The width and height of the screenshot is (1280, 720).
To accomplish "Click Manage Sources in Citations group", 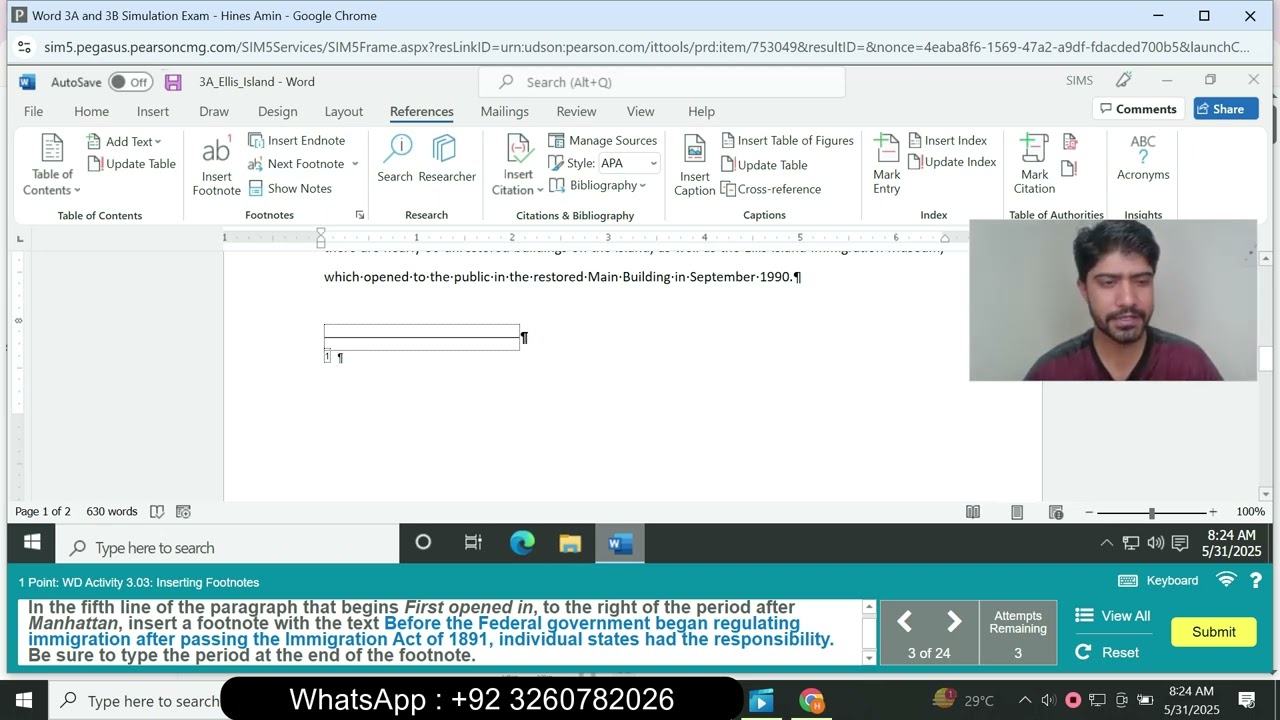I will point(603,141).
